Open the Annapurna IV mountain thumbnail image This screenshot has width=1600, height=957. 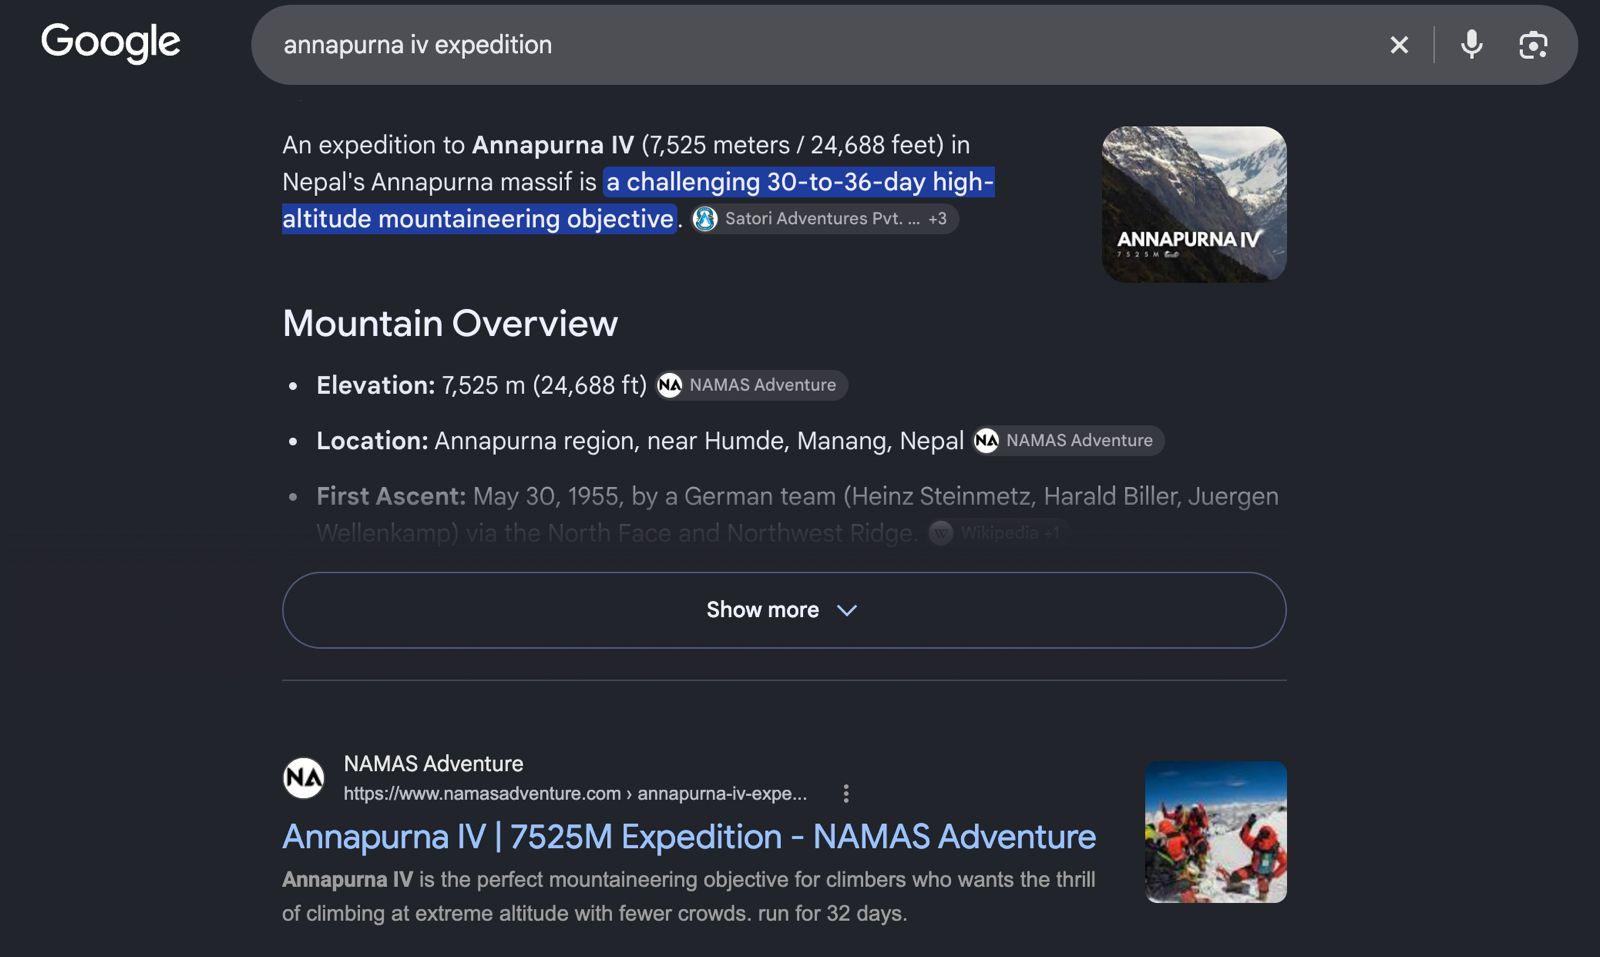coord(1194,204)
